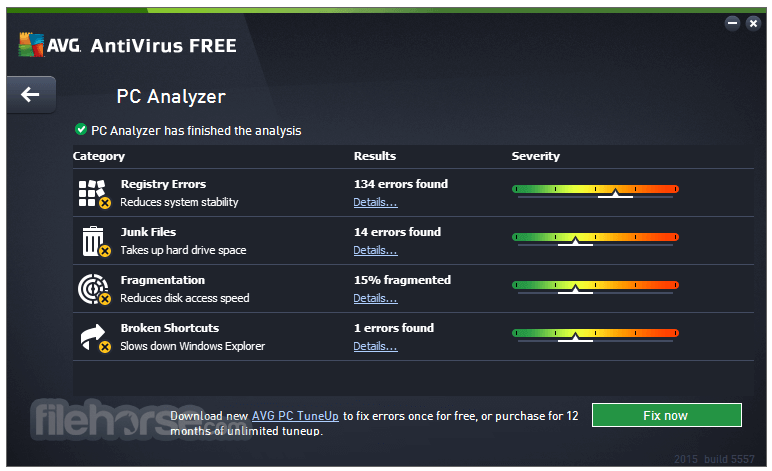Screen dimensions: 772x471
Task: Click the Fix now button
Action: click(667, 415)
